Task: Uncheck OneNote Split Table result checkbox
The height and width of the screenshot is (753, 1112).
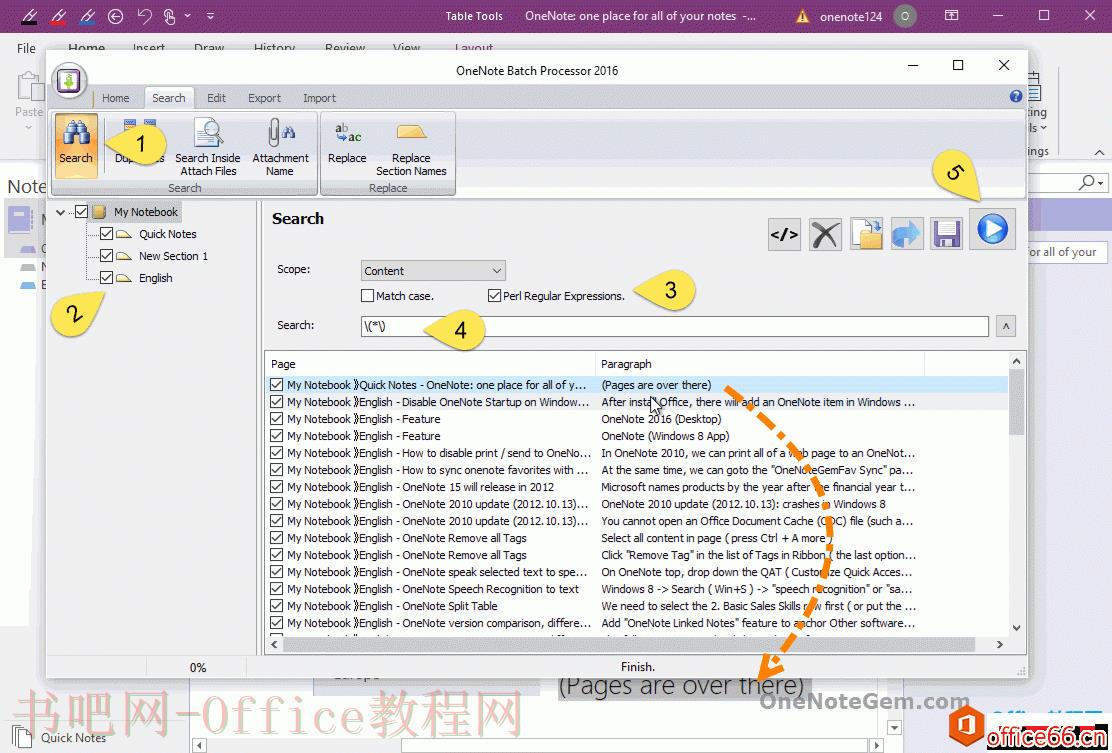Action: [277, 606]
